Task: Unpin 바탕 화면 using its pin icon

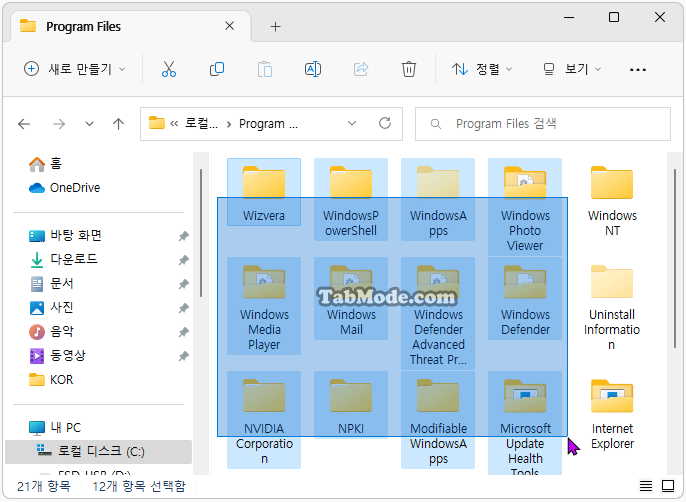Action: [x=183, y=236]
